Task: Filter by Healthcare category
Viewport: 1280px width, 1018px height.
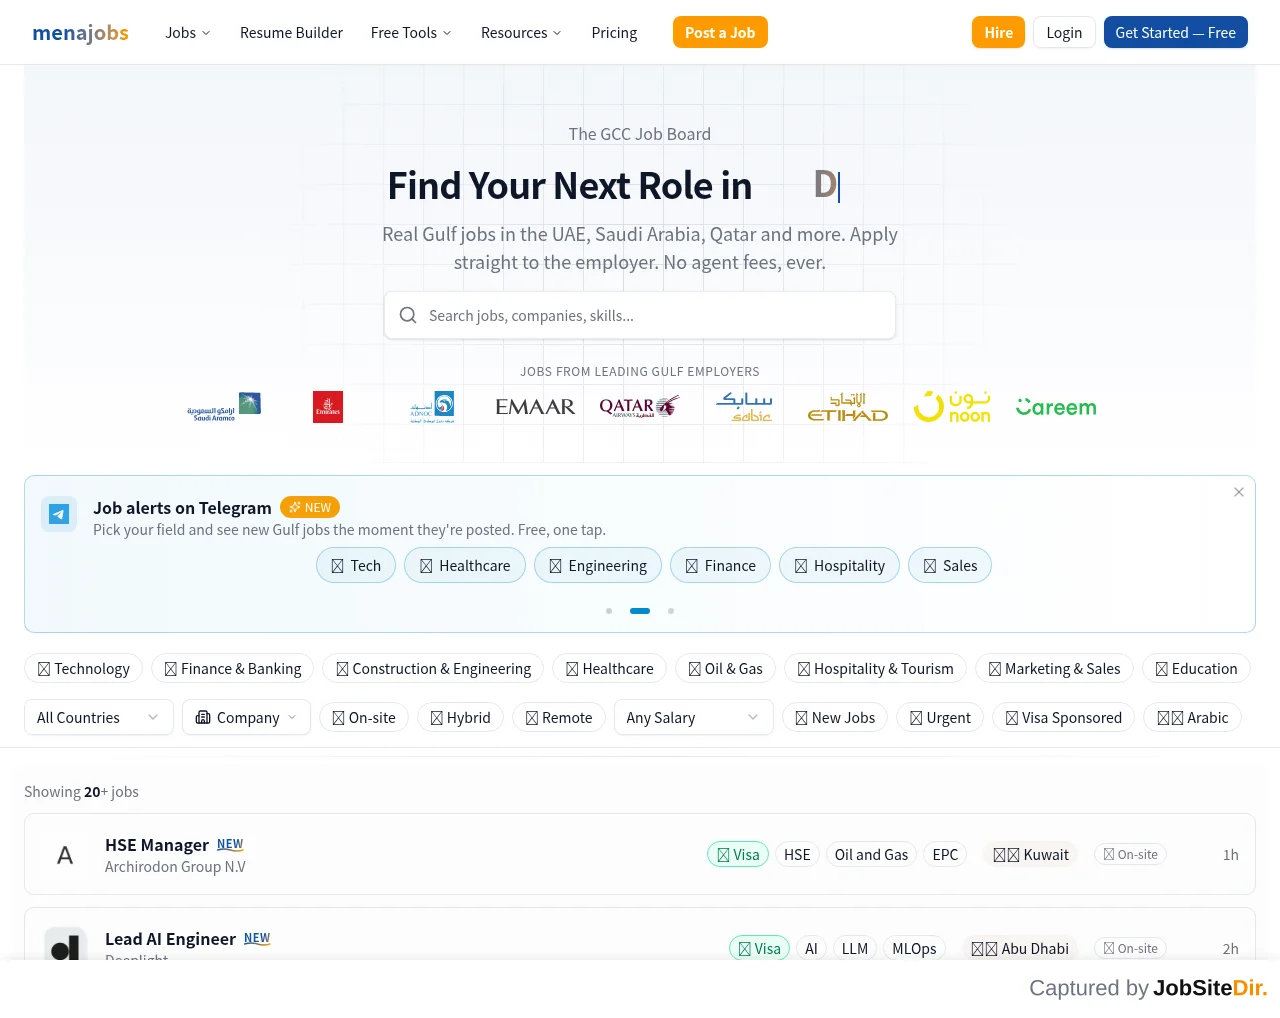Action: (x=609, y=669)
